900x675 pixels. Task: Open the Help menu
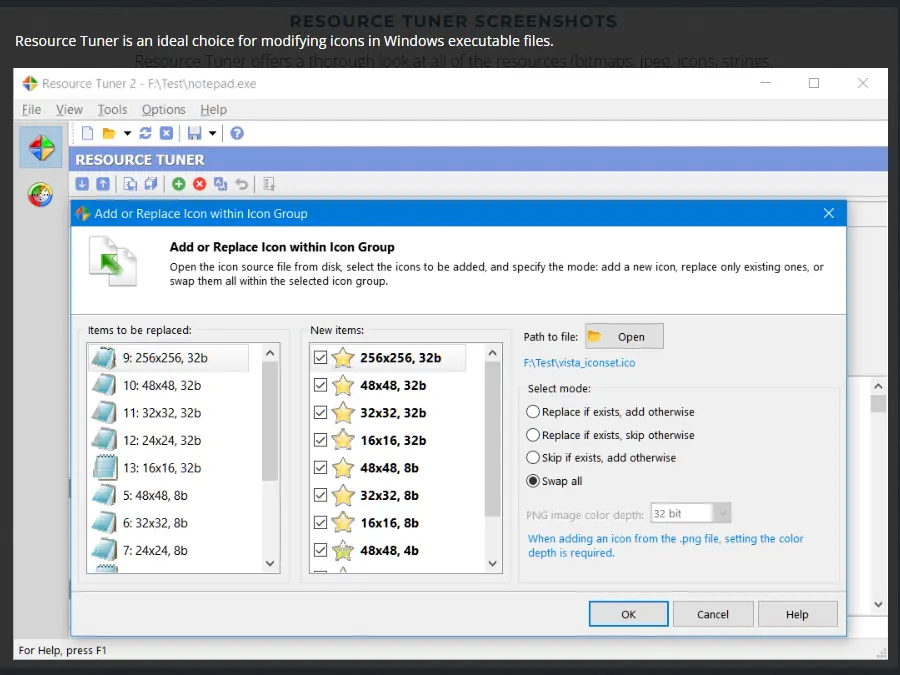point(214,110)
